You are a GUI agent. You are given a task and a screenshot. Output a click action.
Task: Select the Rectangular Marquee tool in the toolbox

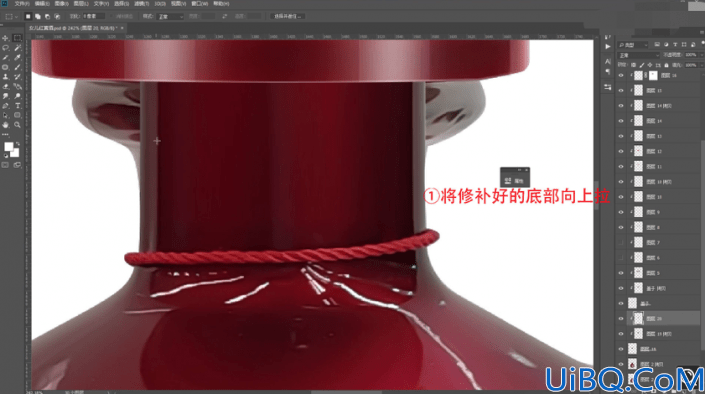coord(17,38)
